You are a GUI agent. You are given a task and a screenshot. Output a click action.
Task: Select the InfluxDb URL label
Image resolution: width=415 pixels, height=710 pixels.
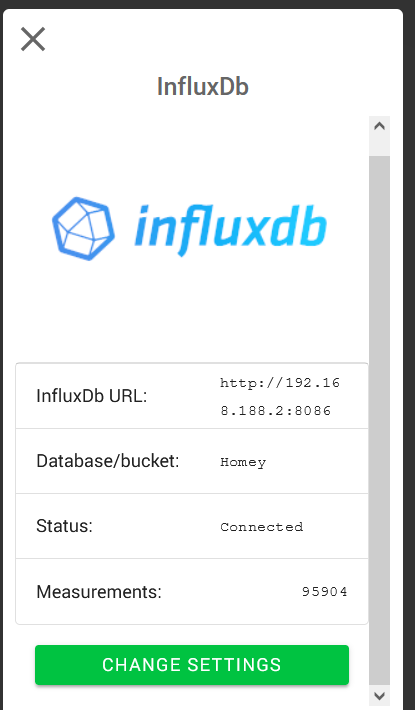(92, 396)
